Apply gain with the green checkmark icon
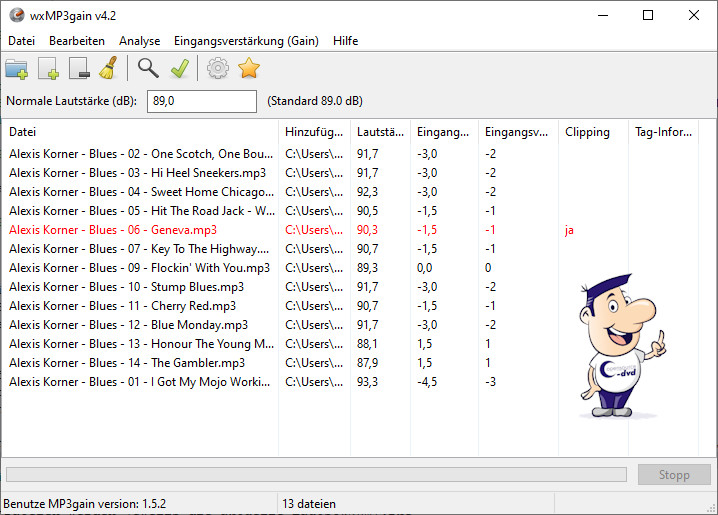Image resolution: width=718 pixels, height=515 pixels. pos(179,68)
